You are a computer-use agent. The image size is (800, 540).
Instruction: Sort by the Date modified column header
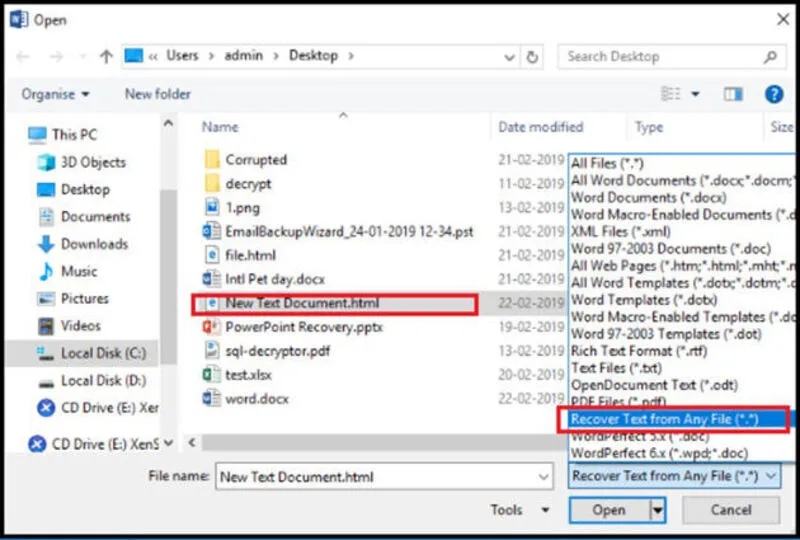tap(540, 127)
